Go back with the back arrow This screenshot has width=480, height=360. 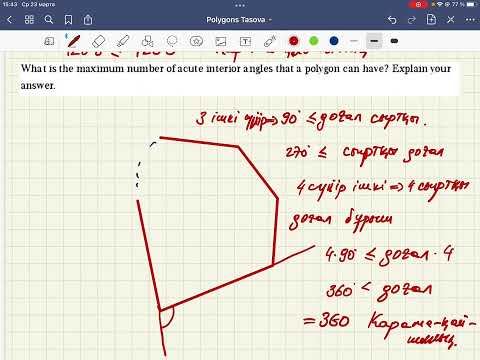[x=10, y=20]
